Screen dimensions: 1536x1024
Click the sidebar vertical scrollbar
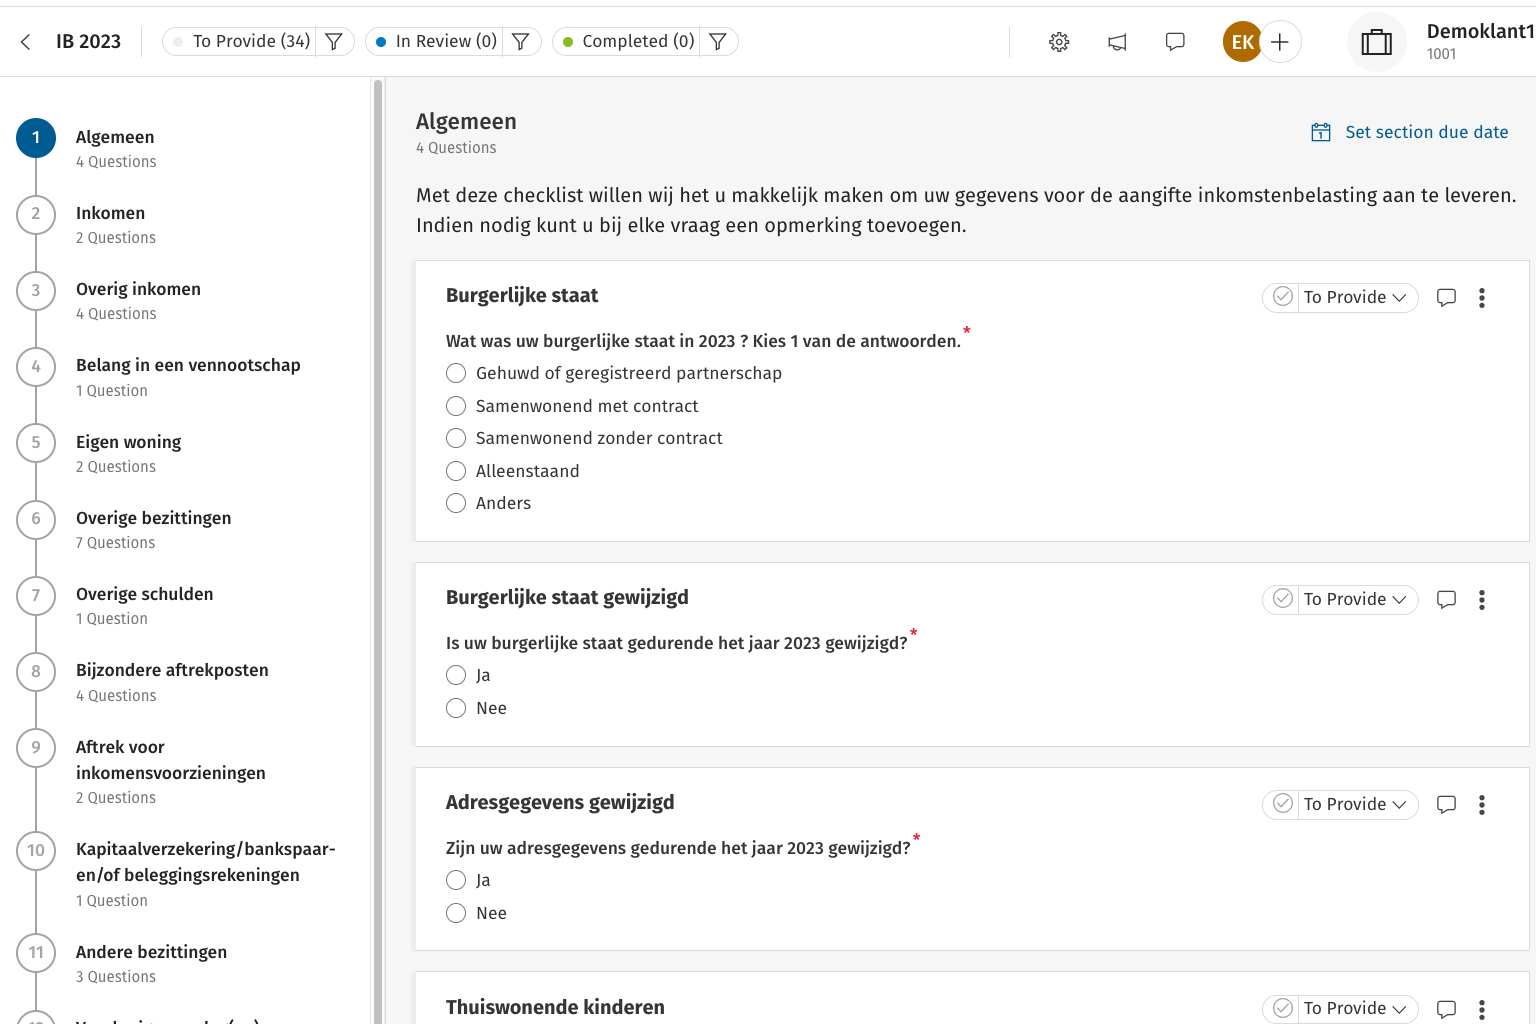(x=378, y=500)
